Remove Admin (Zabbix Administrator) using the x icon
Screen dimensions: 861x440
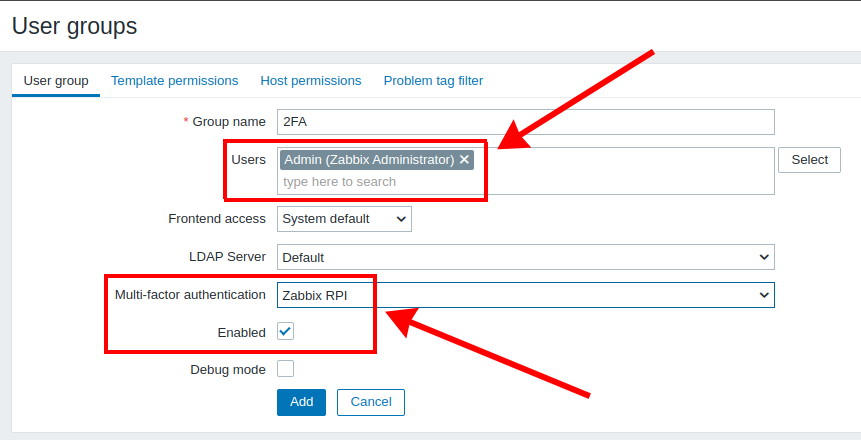464,159
